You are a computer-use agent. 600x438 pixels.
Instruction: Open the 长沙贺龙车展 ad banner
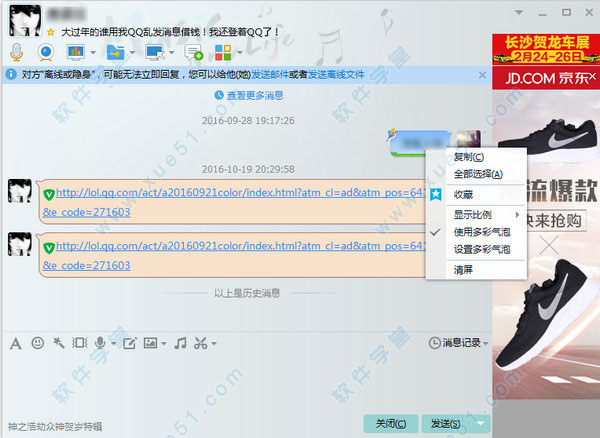[546, 49]
